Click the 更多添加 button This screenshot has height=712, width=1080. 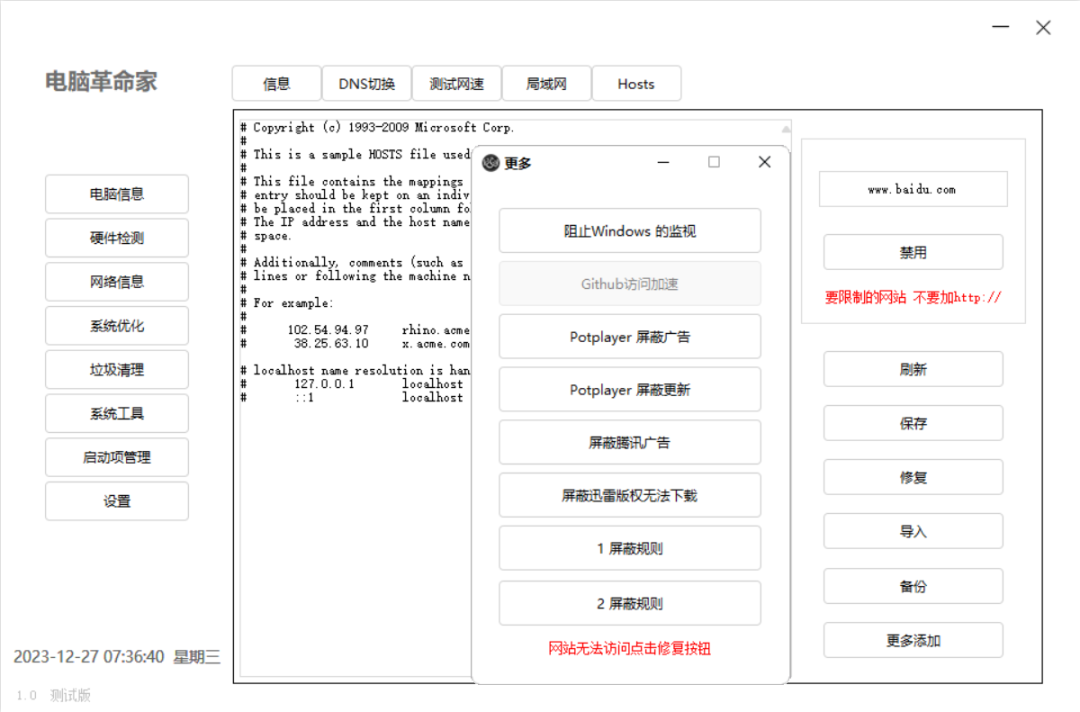[913, 641]
